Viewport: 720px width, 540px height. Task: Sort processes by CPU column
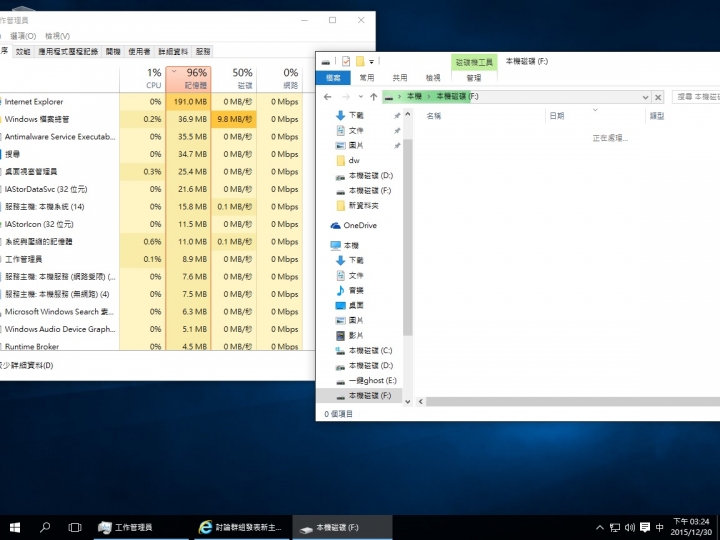(142, 79)
